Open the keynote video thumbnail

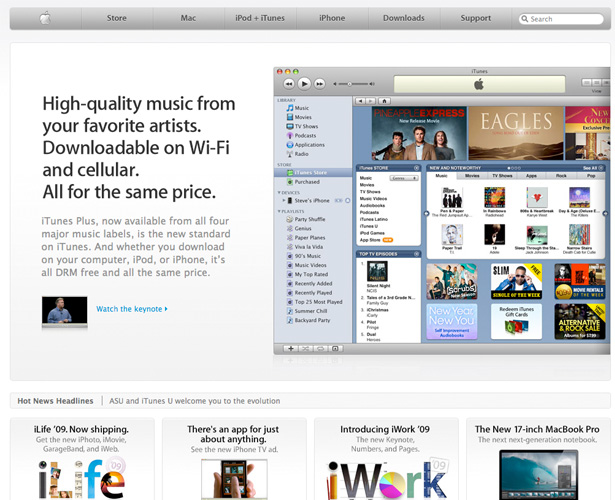pyautogui.click(x=64, y=311)
